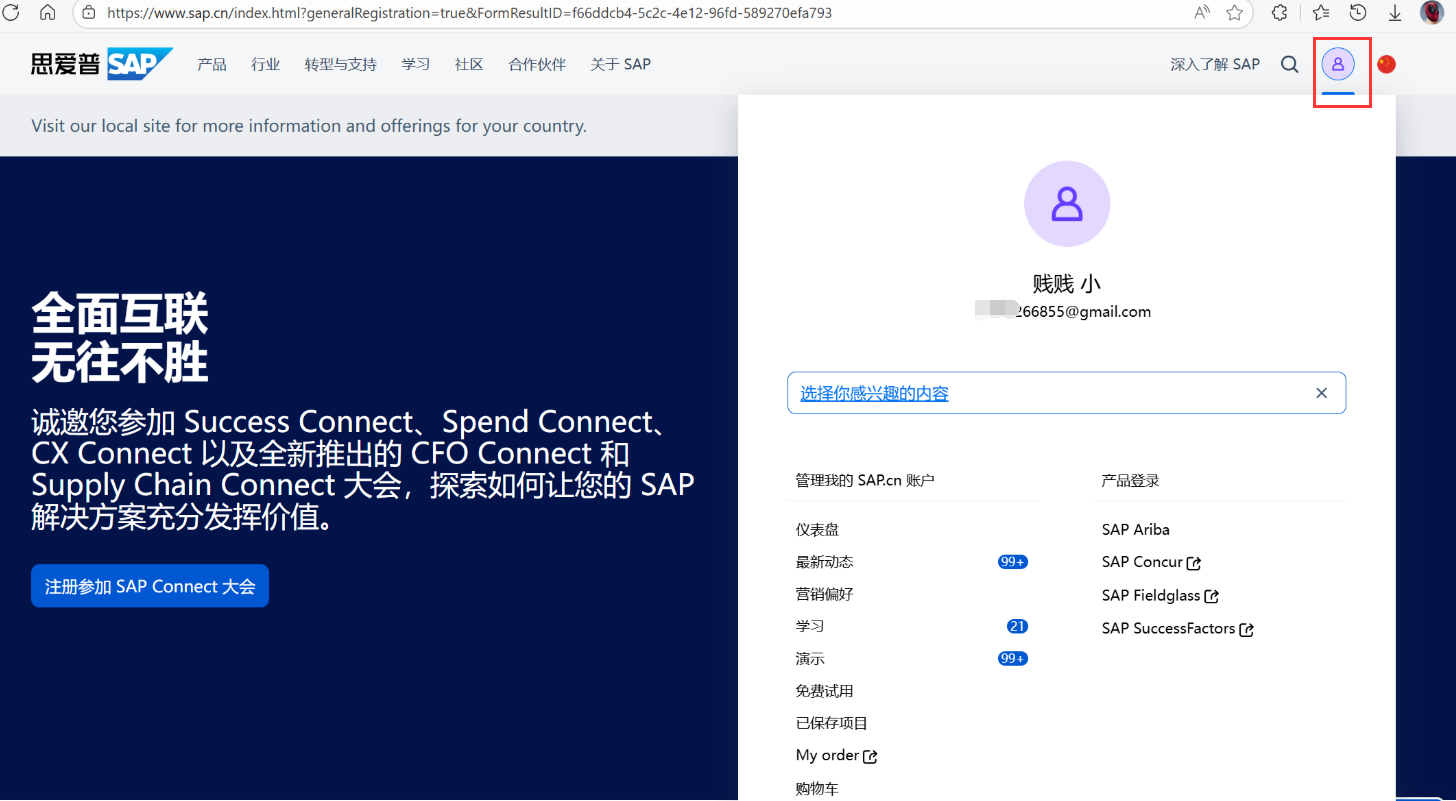The image size is (1456, 801).
Task: Open 营销偏好 in account menu
Action: (x=825, y=594)
